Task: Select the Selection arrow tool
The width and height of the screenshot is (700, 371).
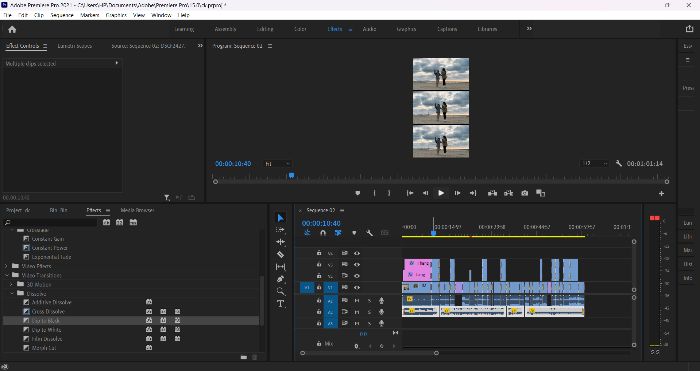Action: point(280,218)
